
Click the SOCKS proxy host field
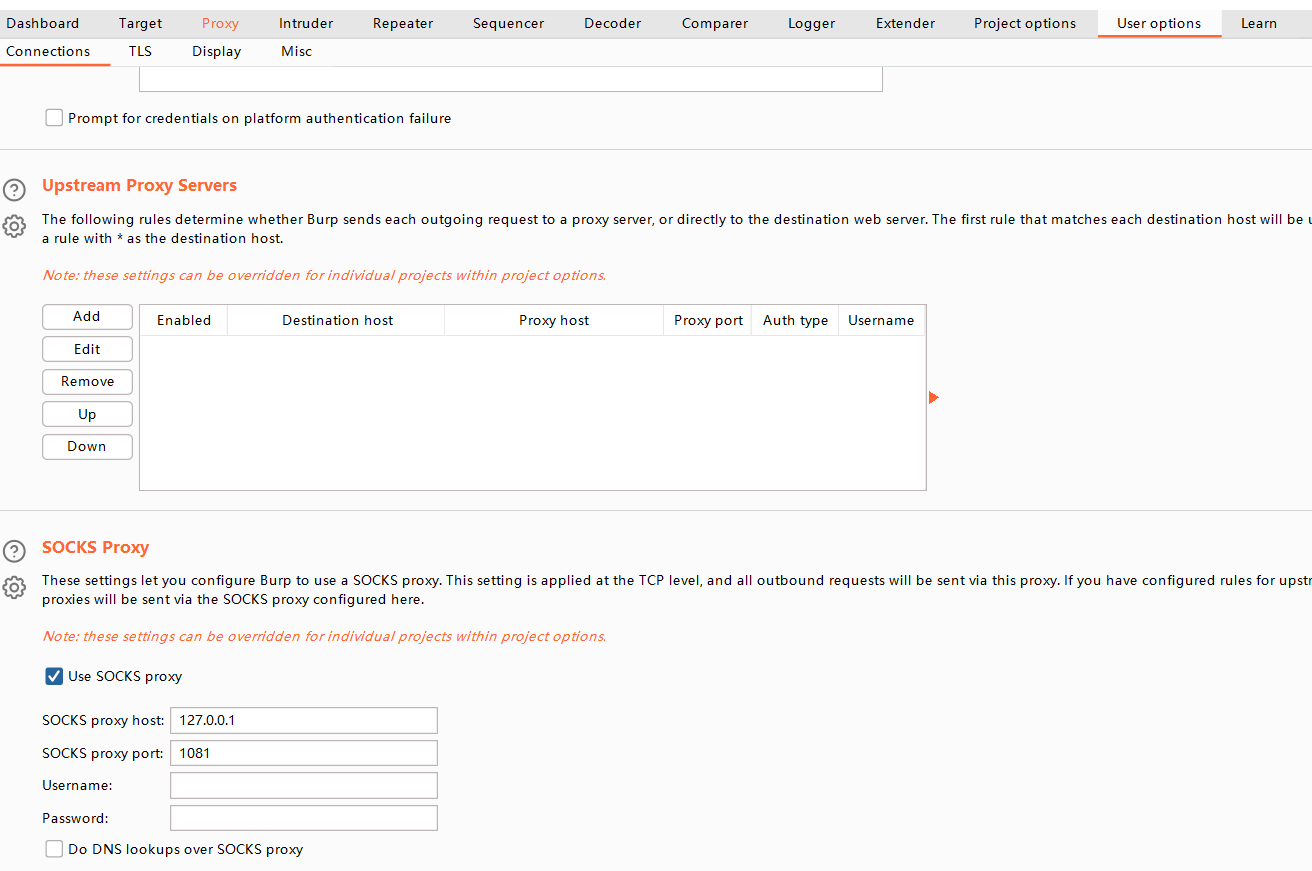tap(304, 720)
